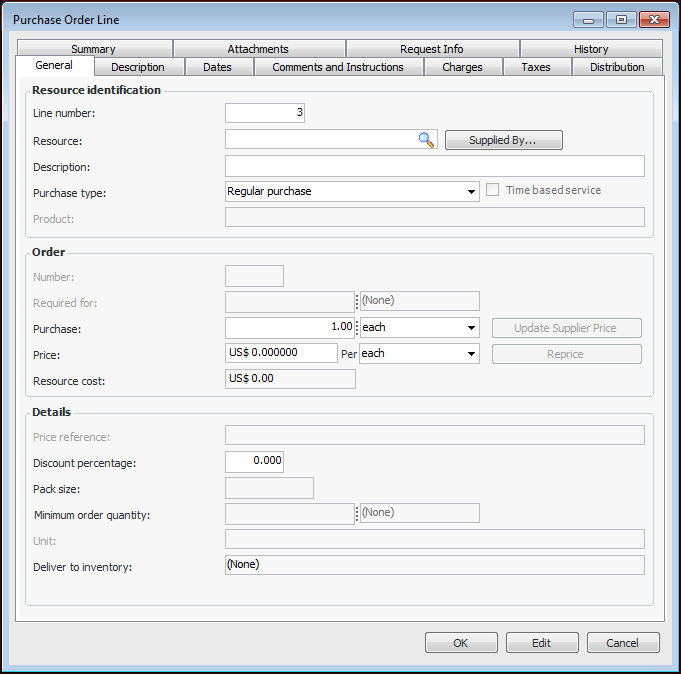This screenshot has height=674, width=681.
Task: Open the Dates tab
Action: click(217, 67)
